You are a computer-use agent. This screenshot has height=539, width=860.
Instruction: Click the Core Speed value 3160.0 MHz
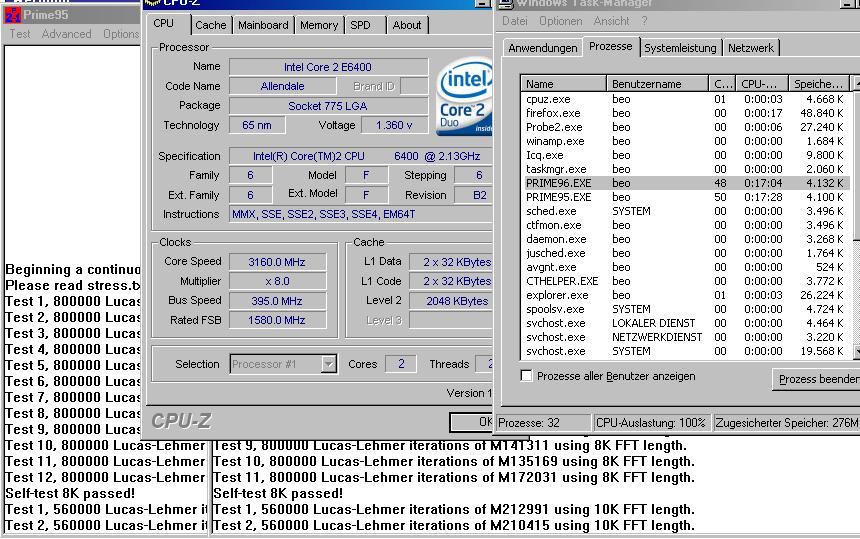point(277,262)
